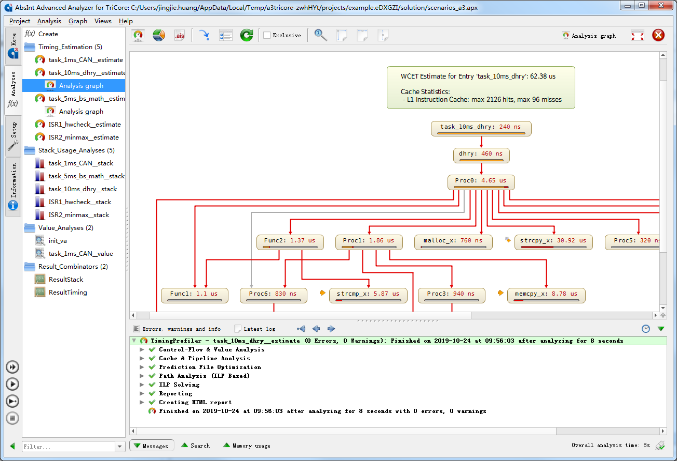
Task: Toggle the Exclusive checkbox
Action: pyautogui.click(x=267, y=35)
